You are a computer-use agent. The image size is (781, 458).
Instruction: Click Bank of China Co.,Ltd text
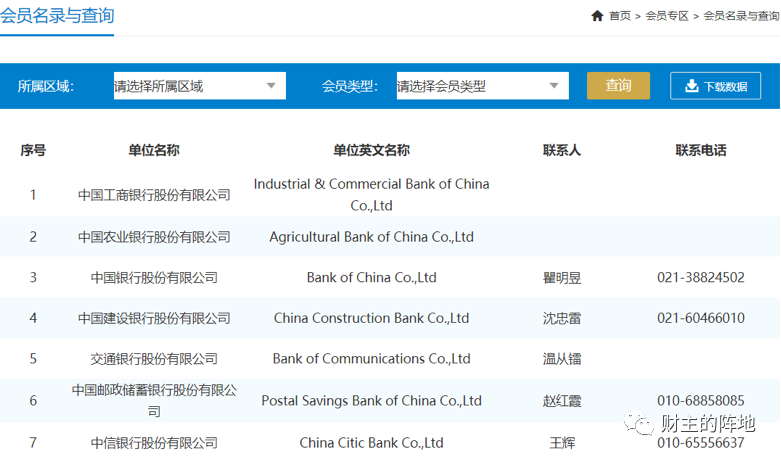click(372, 277)
